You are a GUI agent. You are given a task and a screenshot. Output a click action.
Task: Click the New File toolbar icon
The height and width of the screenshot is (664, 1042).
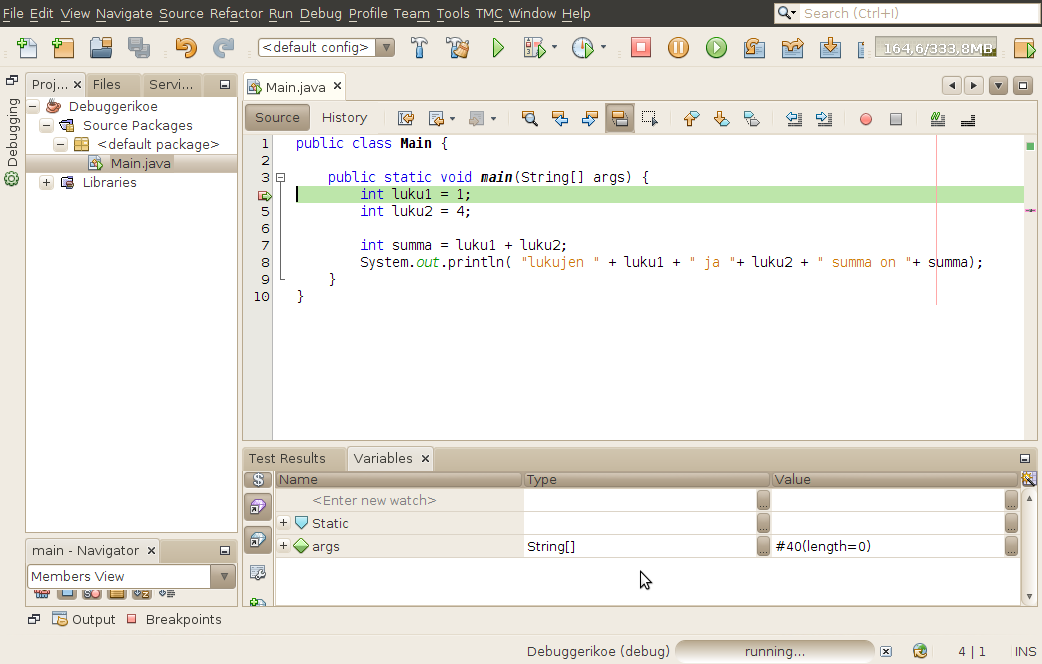[x=27, y=47]
